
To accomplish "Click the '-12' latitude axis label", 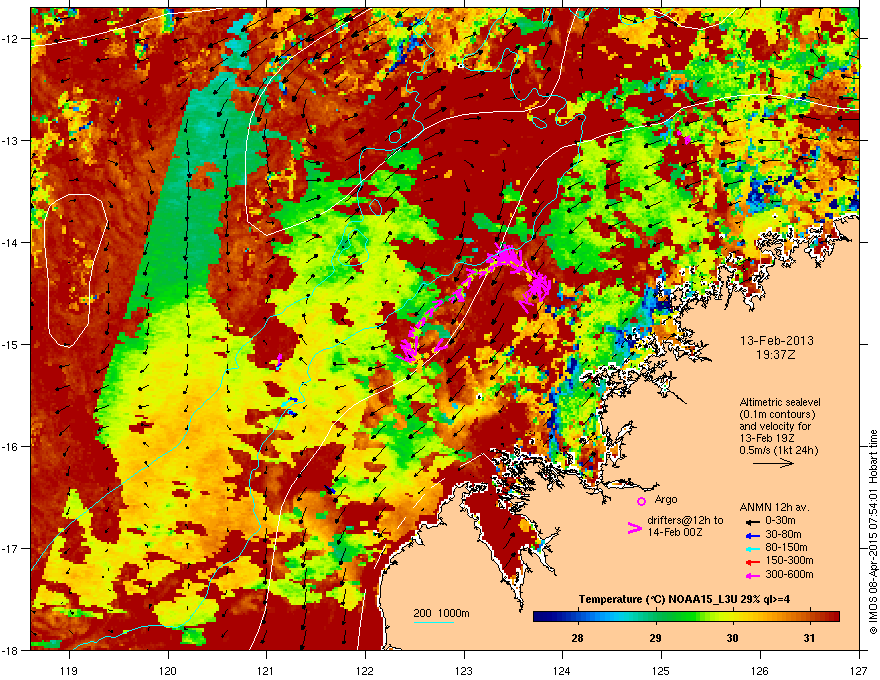I will pos(10,39).
